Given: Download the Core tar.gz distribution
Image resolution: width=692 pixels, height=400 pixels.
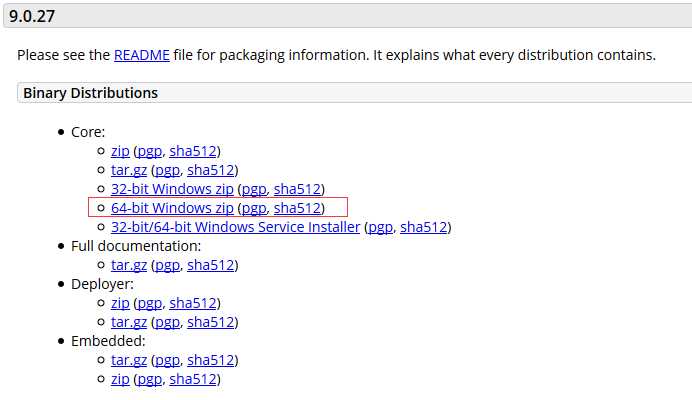Looking at the screenshot, I should click(x=129, y=170).
